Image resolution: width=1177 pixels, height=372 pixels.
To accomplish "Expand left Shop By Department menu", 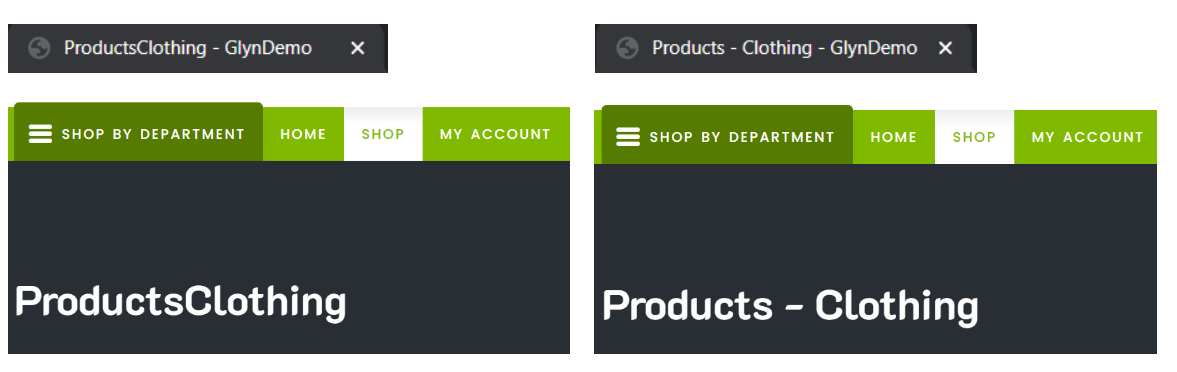I will (138, 132).
